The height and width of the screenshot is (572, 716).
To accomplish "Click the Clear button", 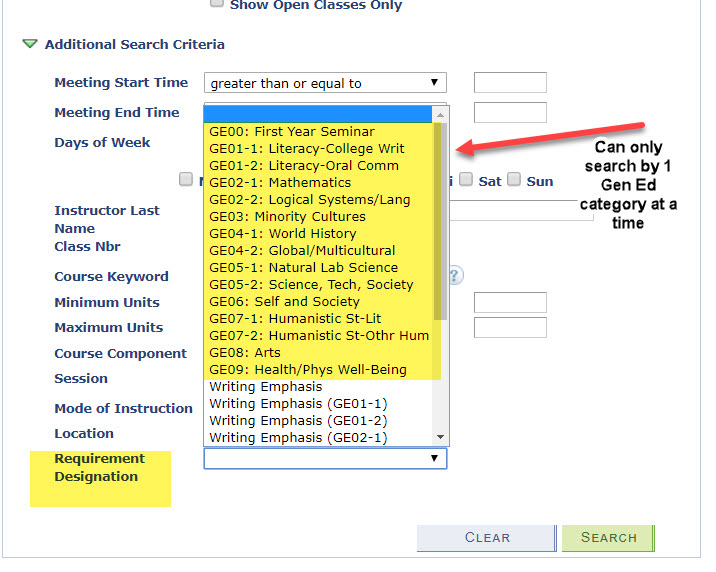I will (487, 538).
